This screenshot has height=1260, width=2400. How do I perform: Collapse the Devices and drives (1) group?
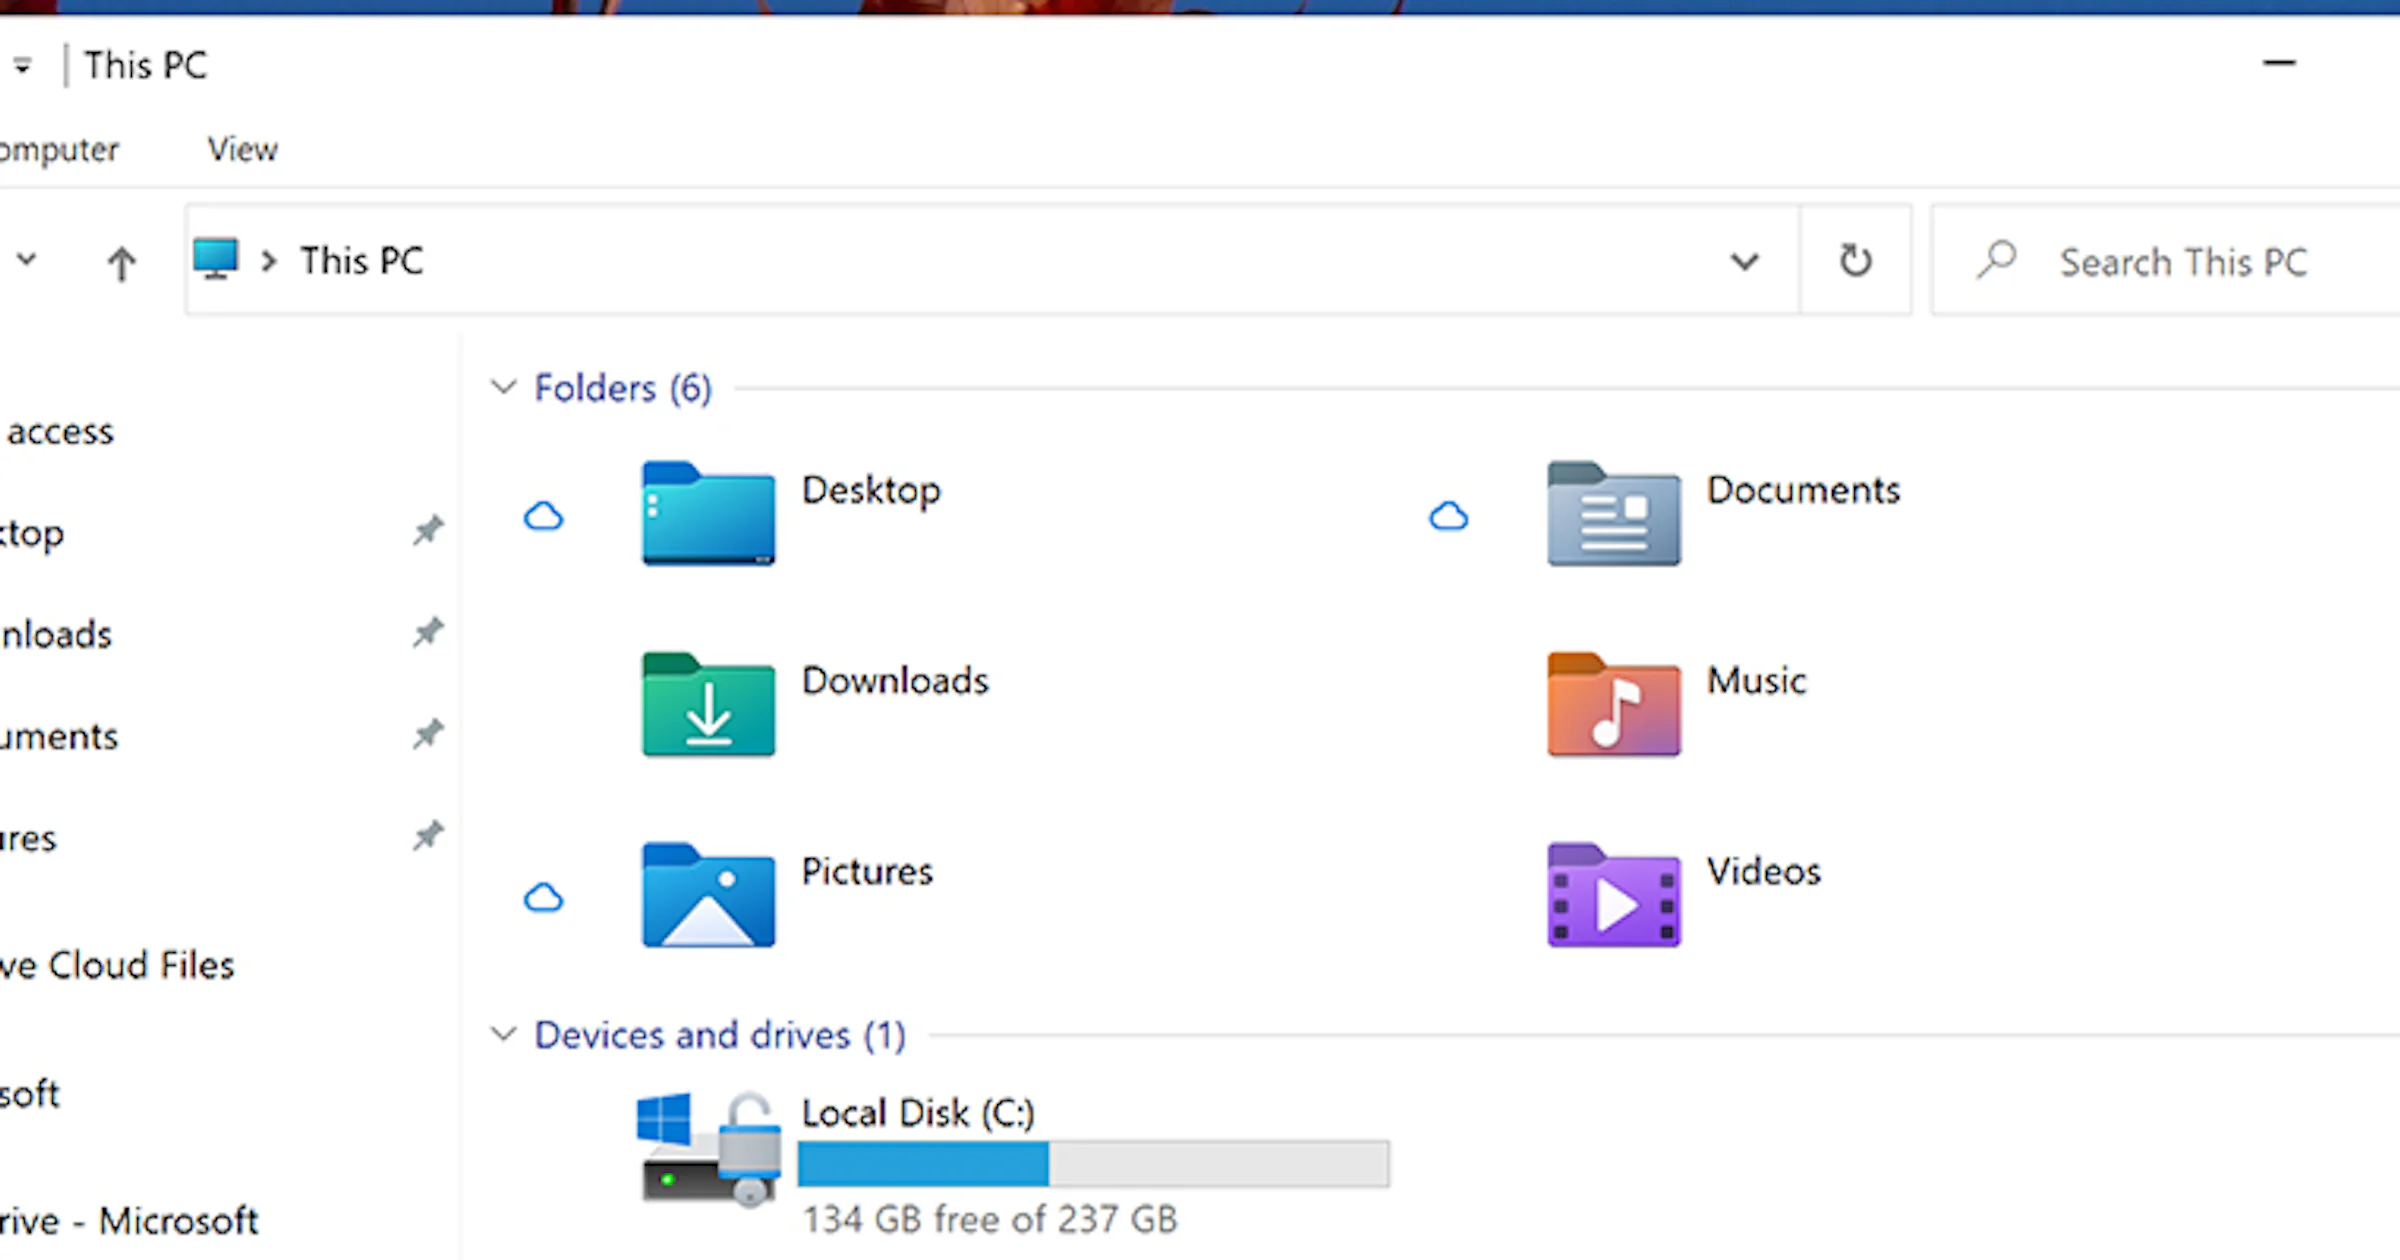tap(503, 1034)
